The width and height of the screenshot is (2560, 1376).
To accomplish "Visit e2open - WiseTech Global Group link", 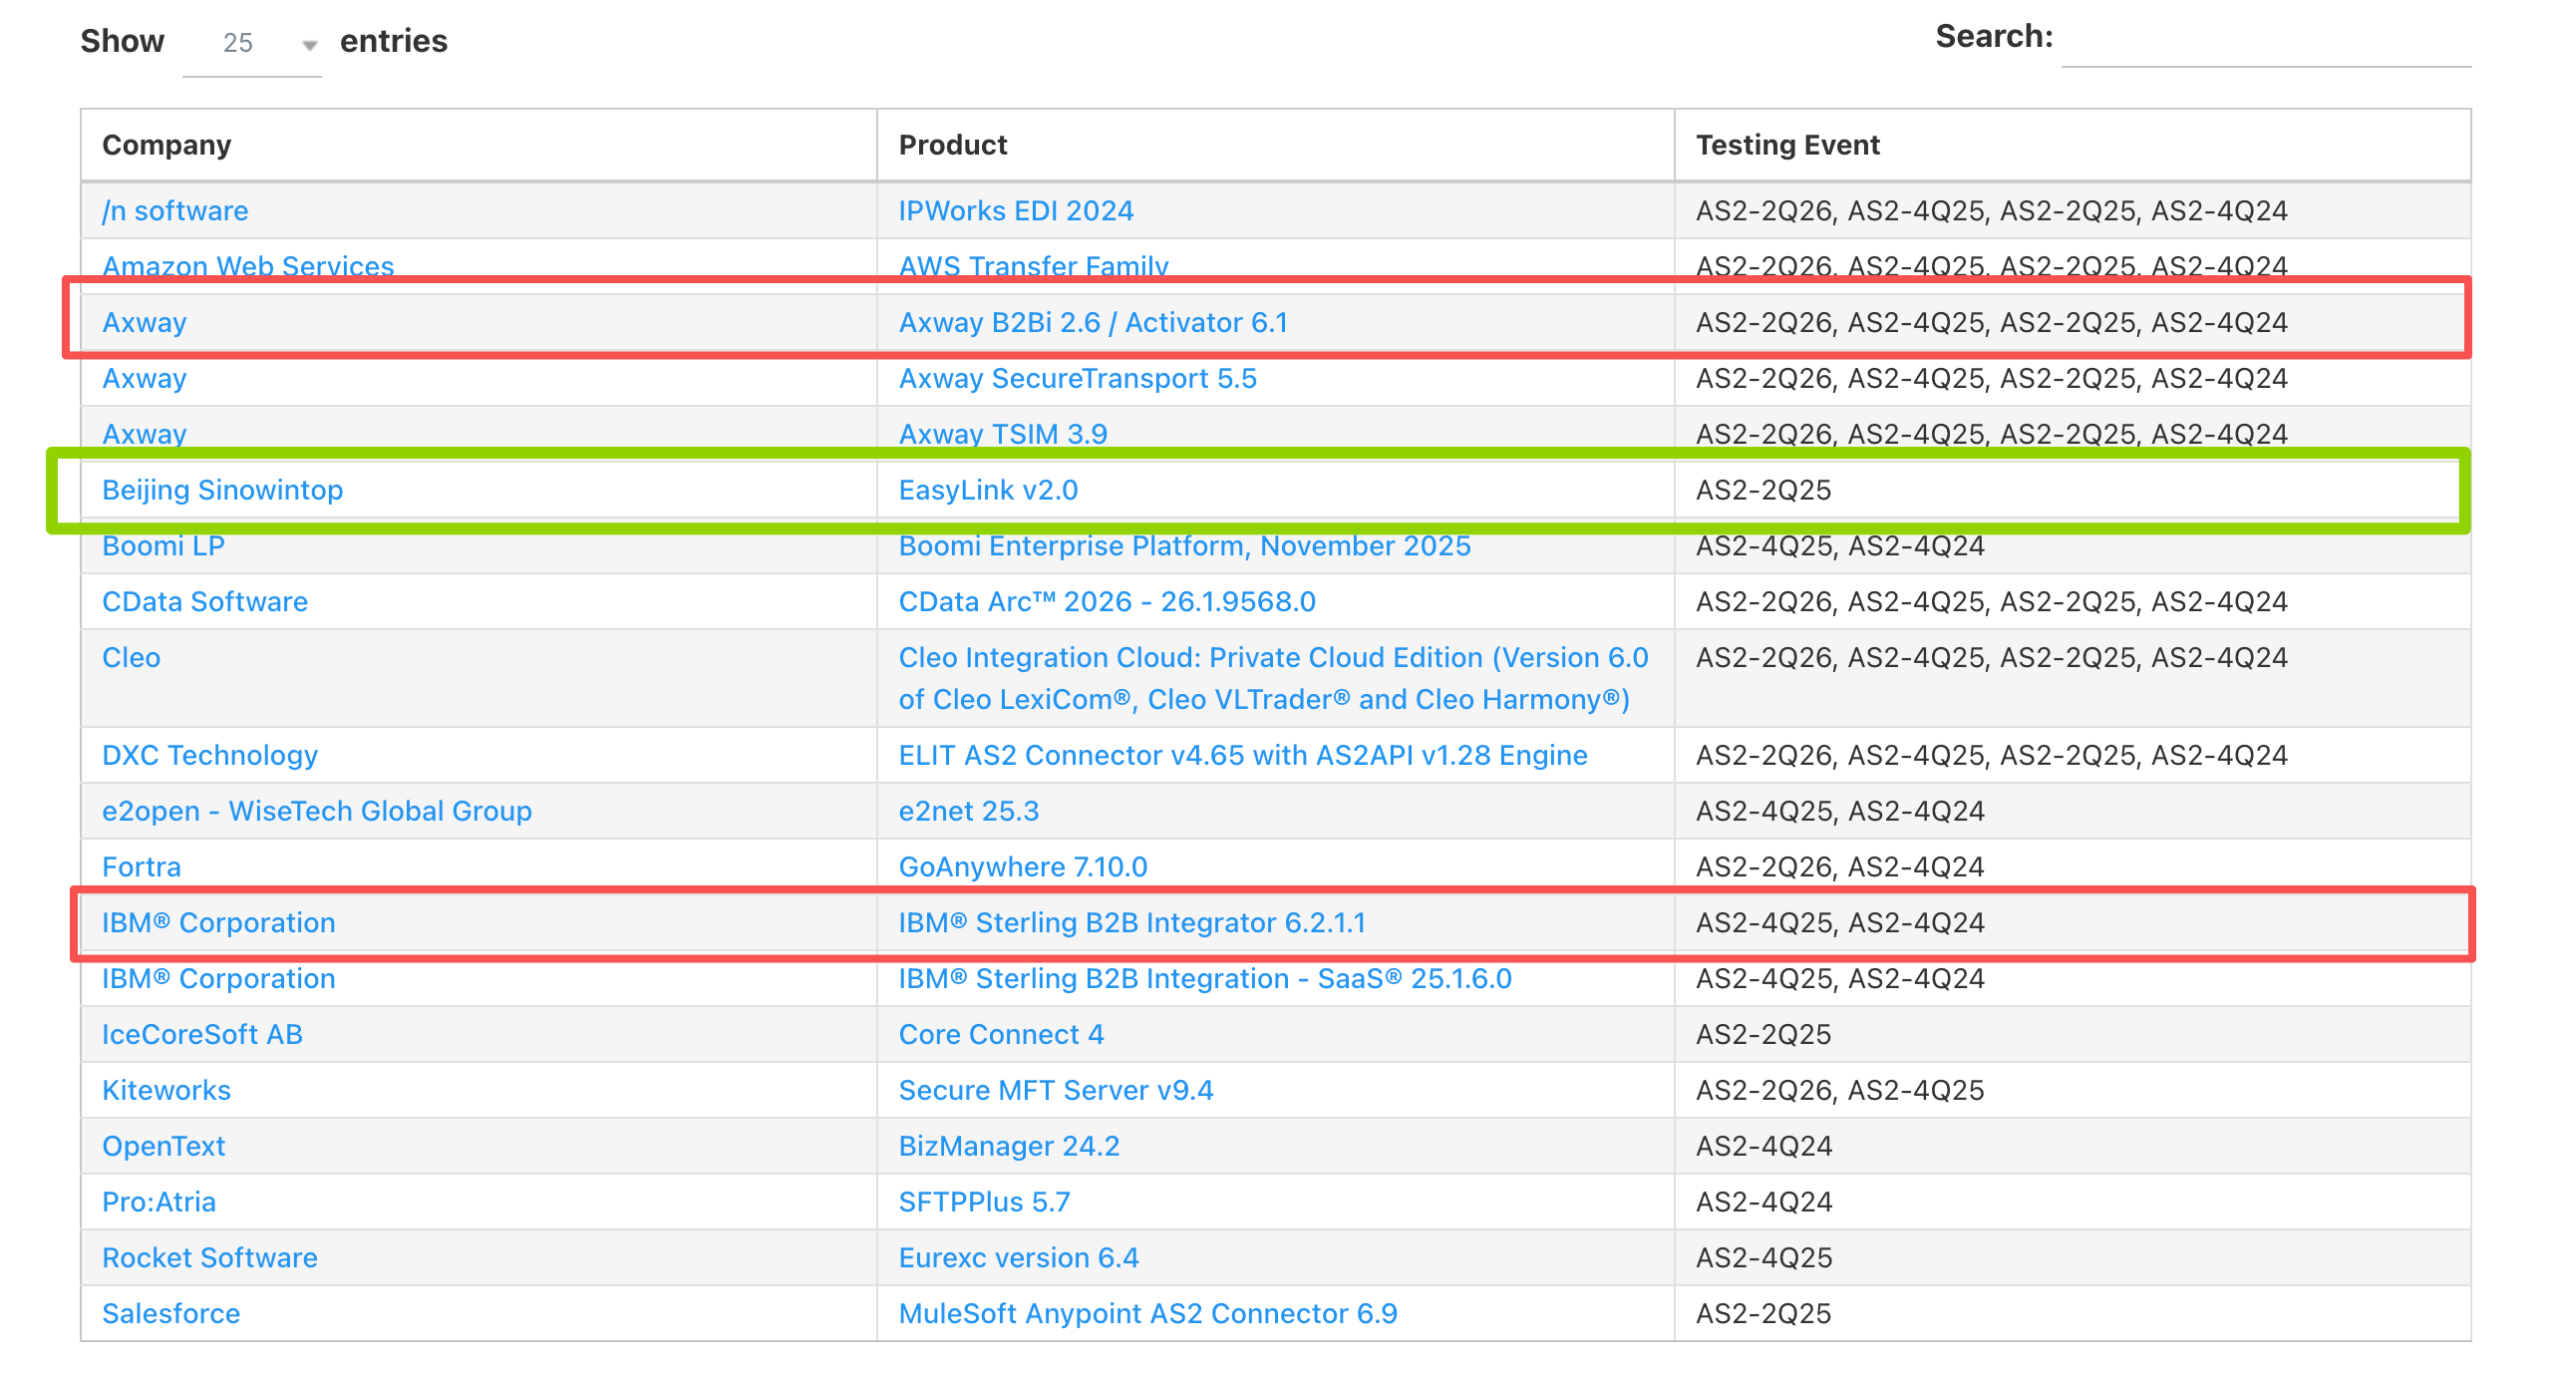I will pyautogui.click(x=317, y=812).
